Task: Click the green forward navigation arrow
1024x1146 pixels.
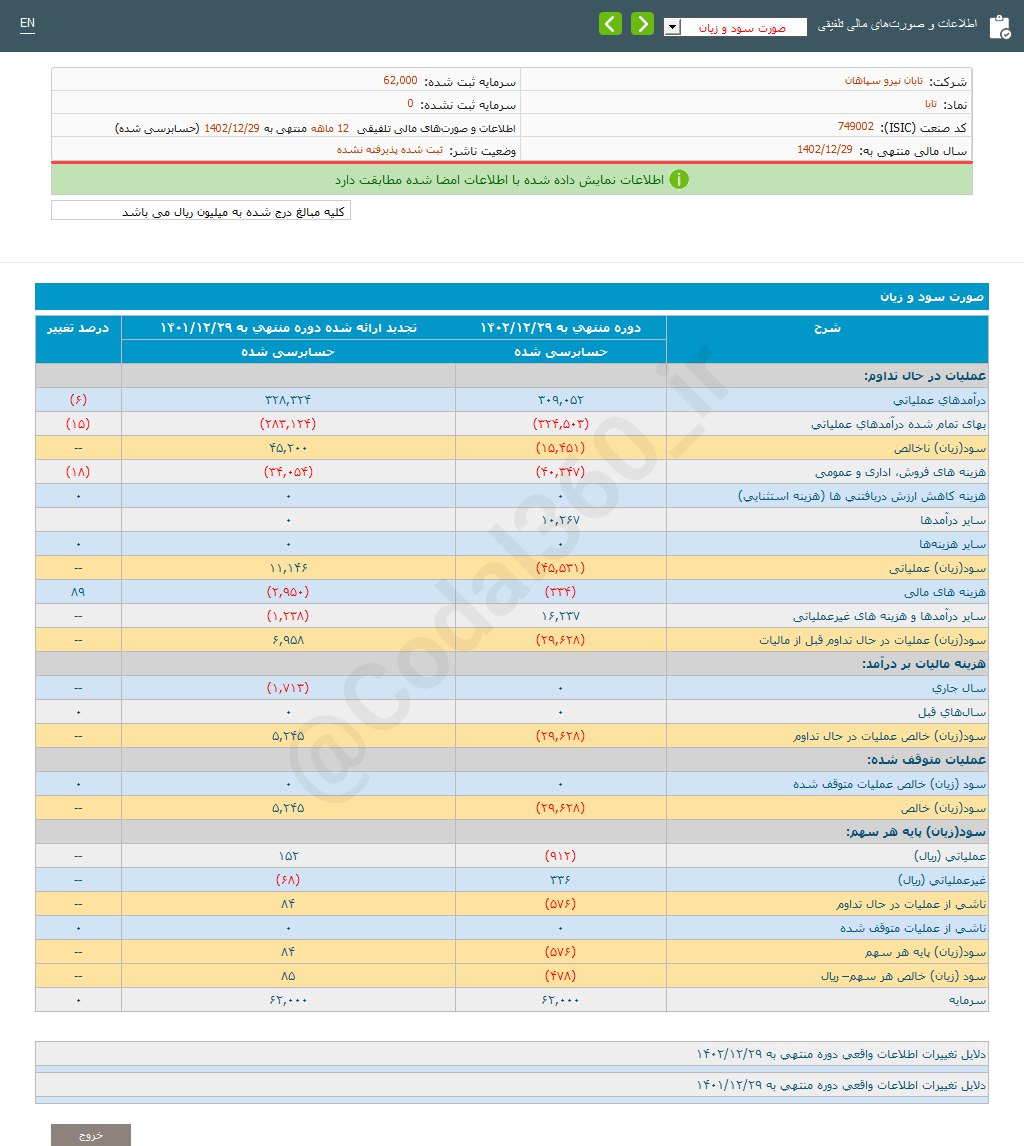Action: (x=642, y=23)
